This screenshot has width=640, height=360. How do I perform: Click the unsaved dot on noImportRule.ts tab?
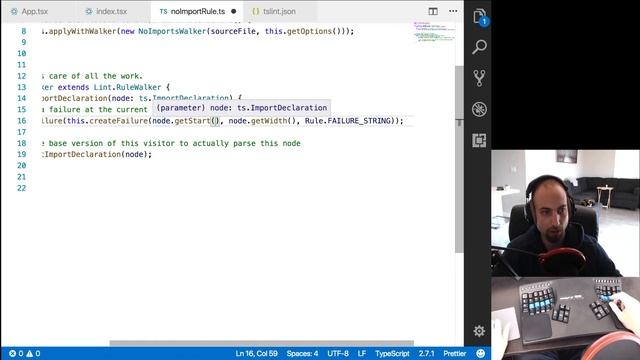pyautogui.click(x=233, y=11)
